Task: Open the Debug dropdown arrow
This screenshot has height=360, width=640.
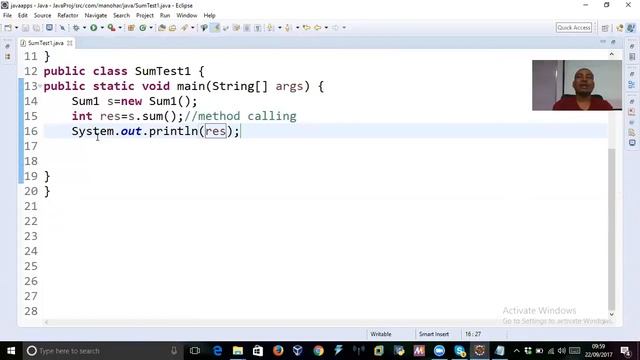Action: [84, 28]
